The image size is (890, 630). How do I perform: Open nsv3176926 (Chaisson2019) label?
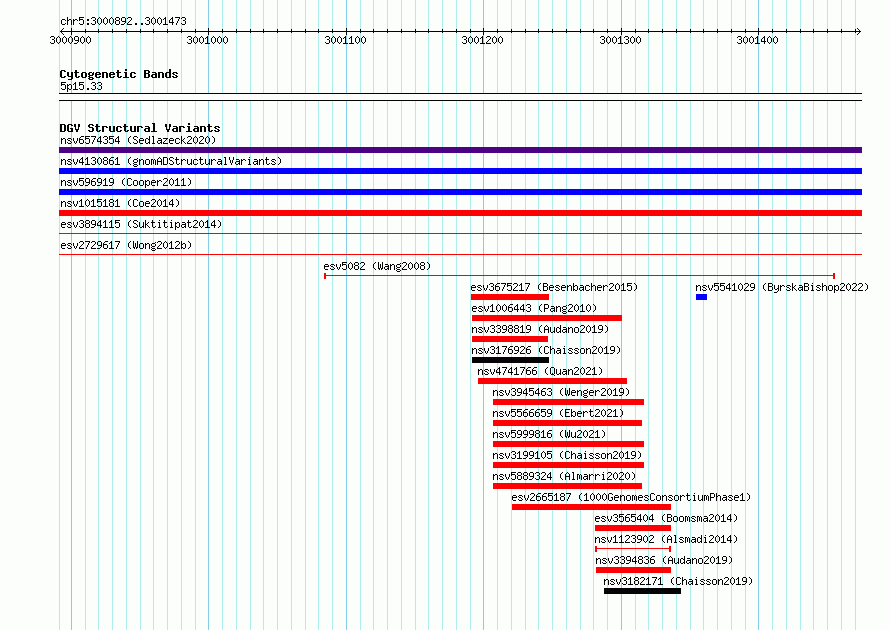[x=546, y=350]
